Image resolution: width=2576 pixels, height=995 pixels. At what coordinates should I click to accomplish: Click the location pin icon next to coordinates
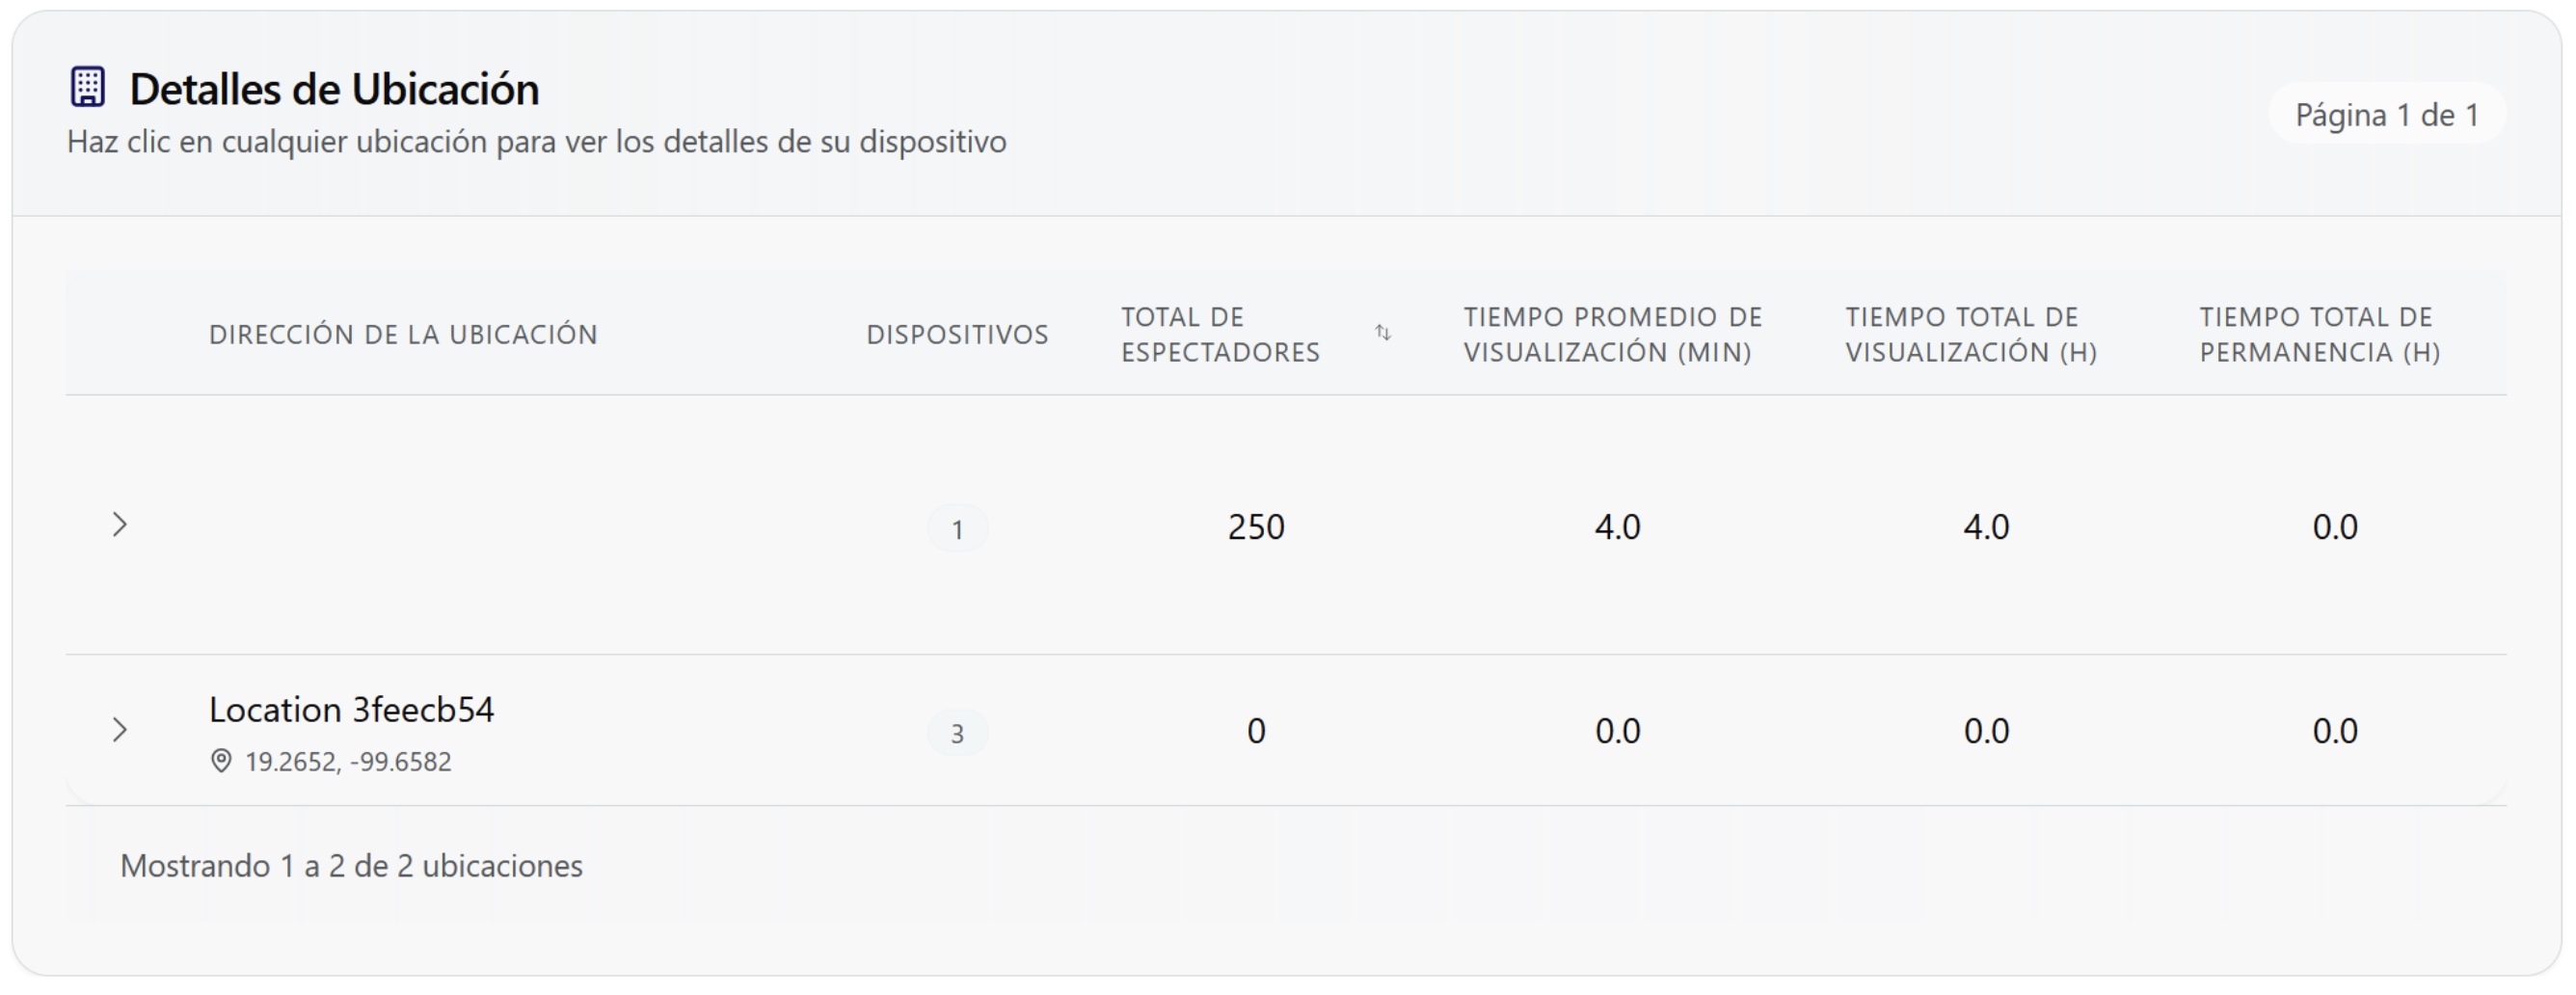222,762
